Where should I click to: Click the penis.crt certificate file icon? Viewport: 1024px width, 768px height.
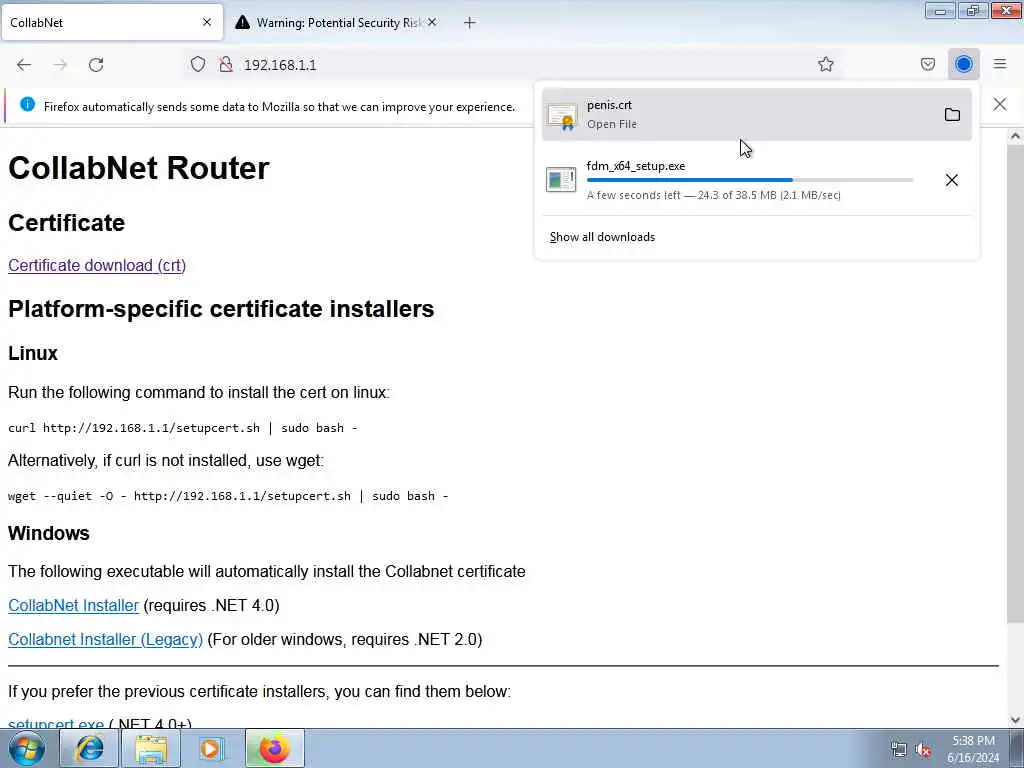562,116
